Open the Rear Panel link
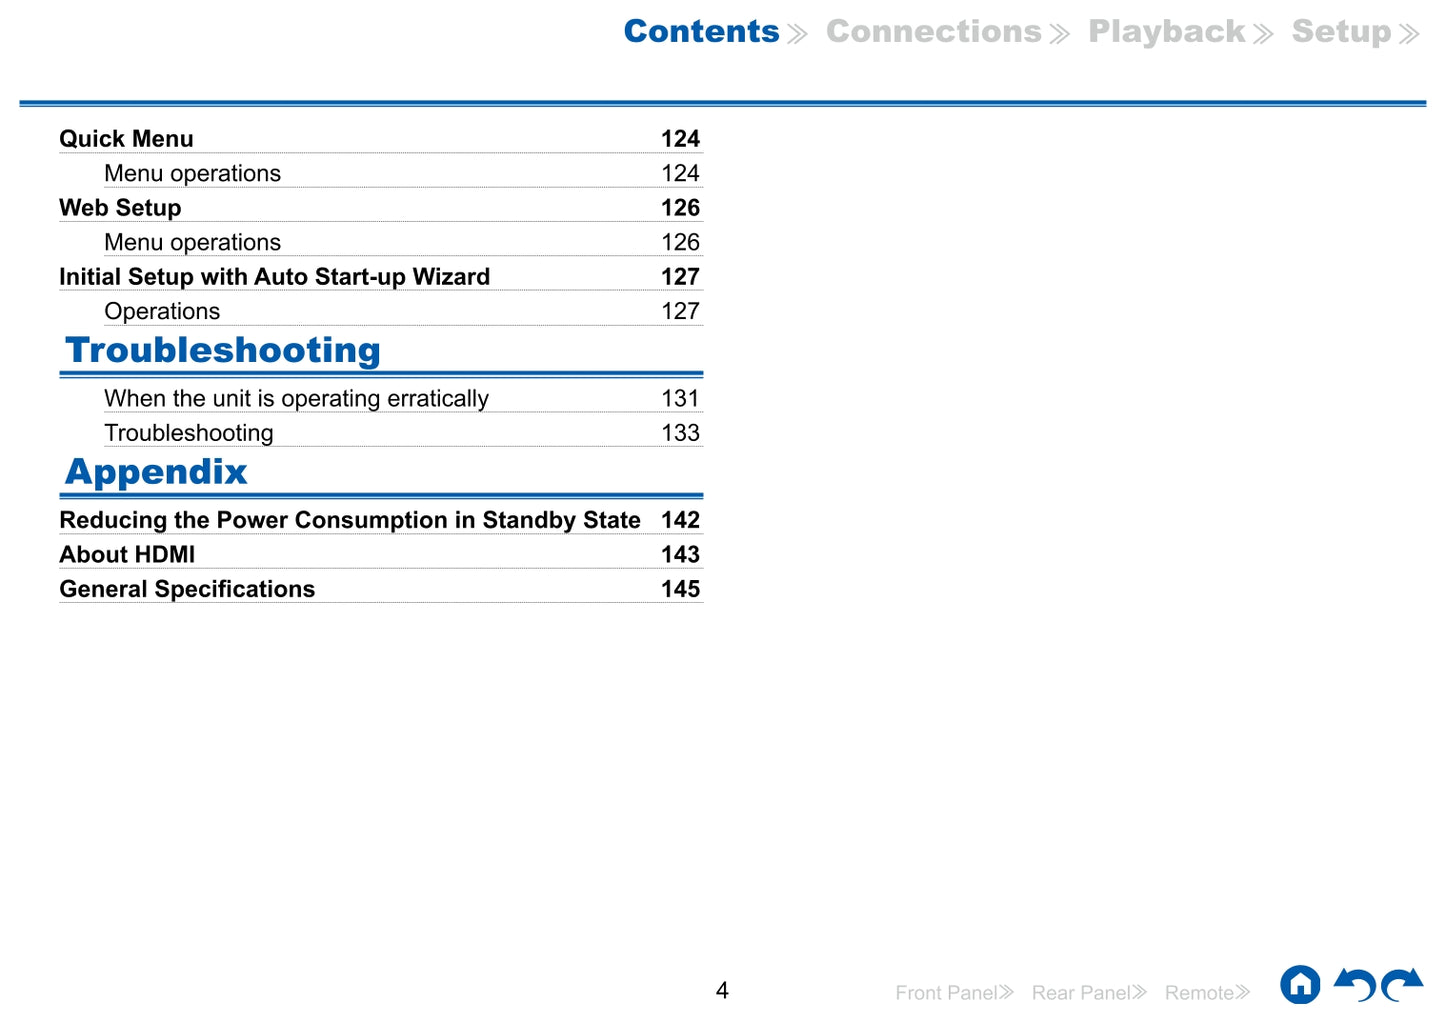 1088,992
